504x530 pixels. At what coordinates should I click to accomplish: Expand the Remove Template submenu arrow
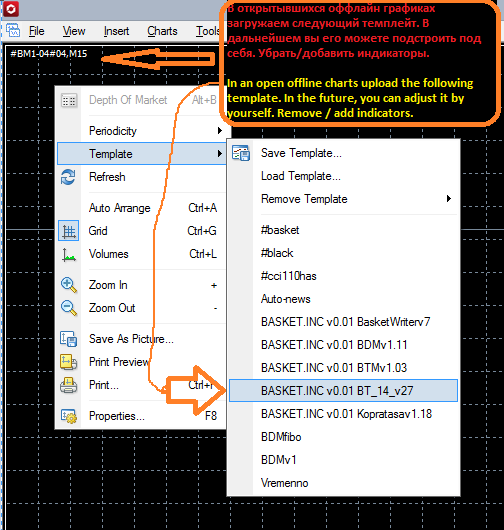pos(449,198)
